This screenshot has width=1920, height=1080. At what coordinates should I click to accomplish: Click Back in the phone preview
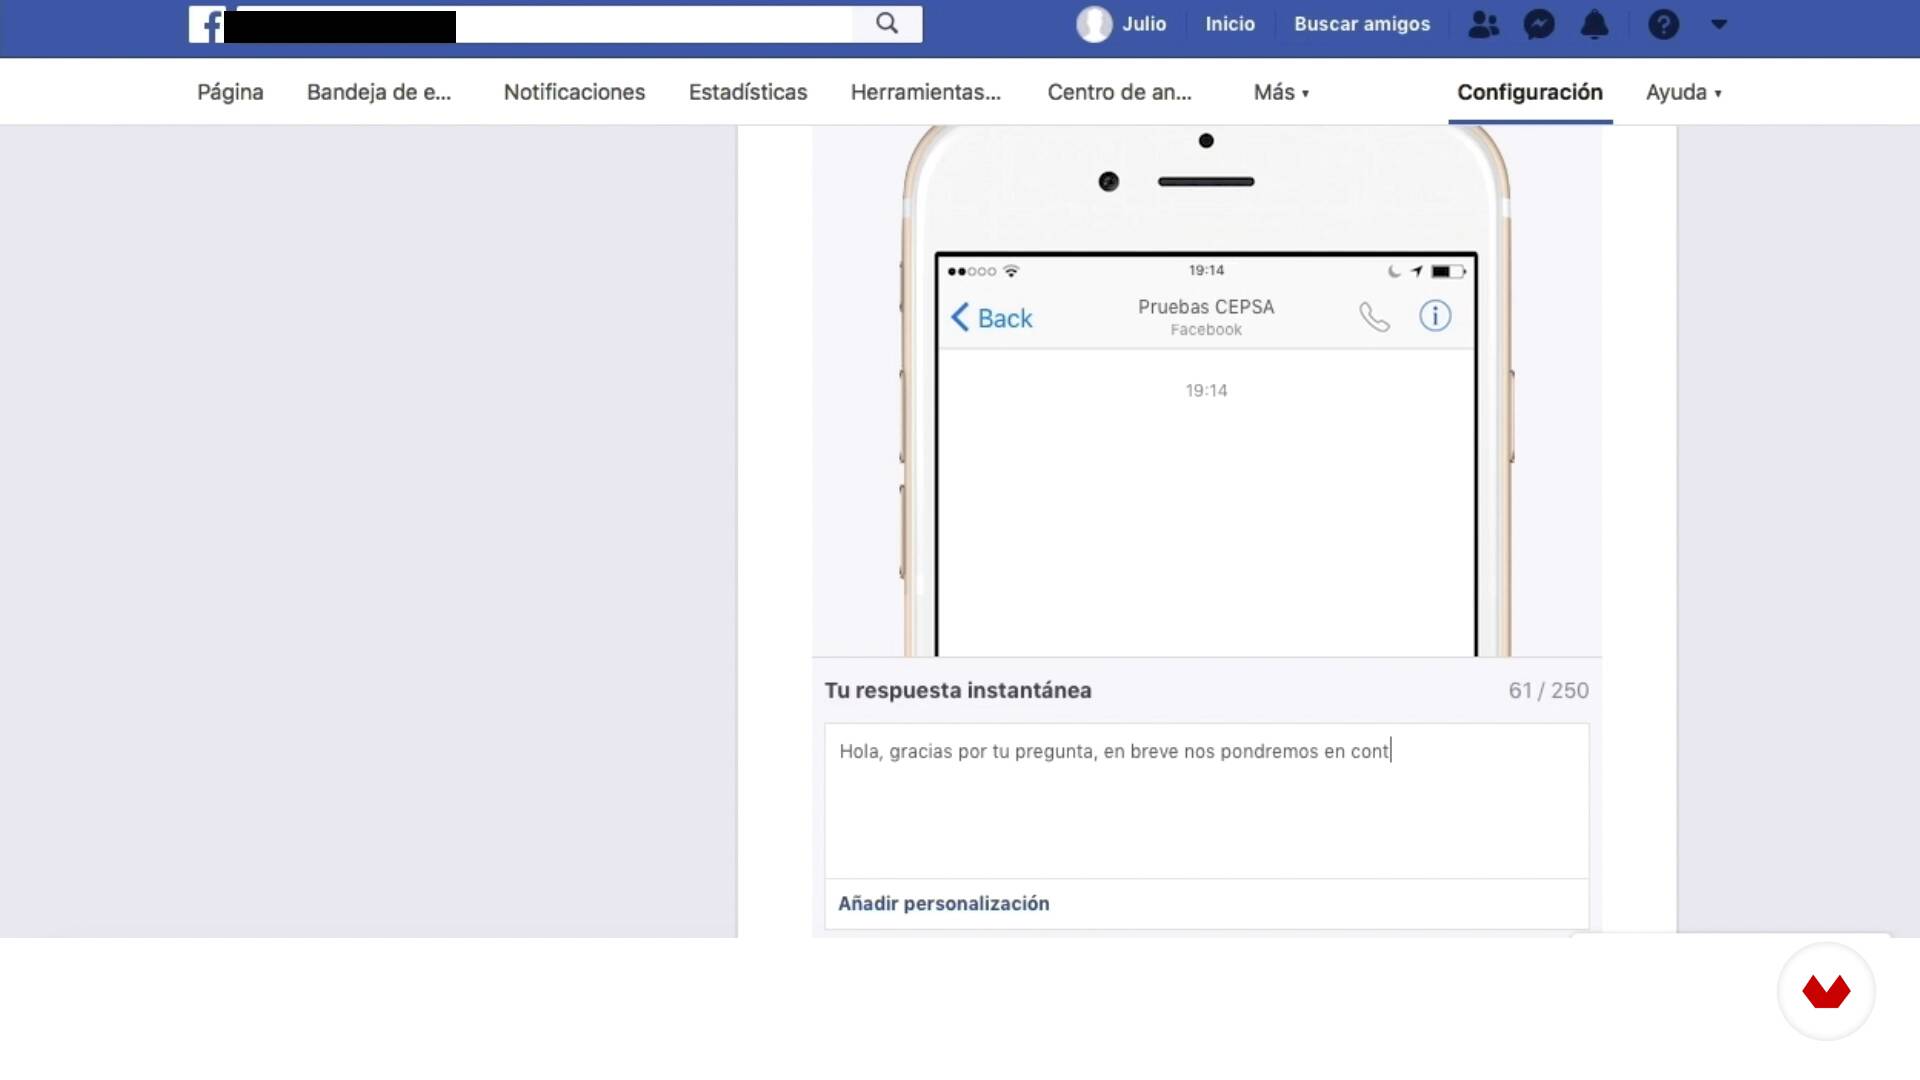coord(991,318)
